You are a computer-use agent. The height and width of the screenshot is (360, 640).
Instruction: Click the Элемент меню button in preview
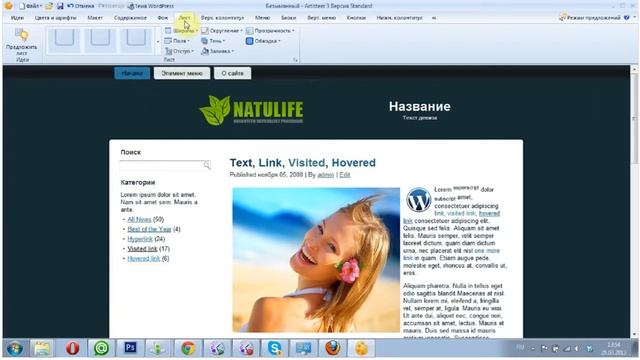coord(182,73)
